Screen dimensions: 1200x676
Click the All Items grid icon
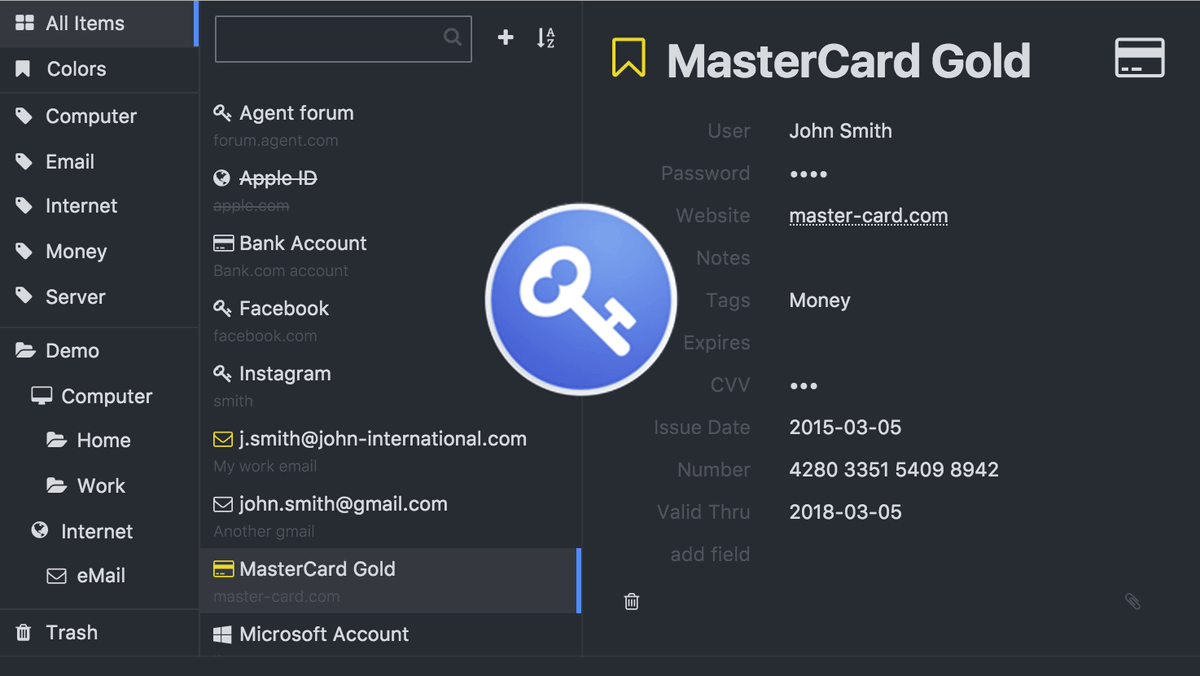(25, 22)
